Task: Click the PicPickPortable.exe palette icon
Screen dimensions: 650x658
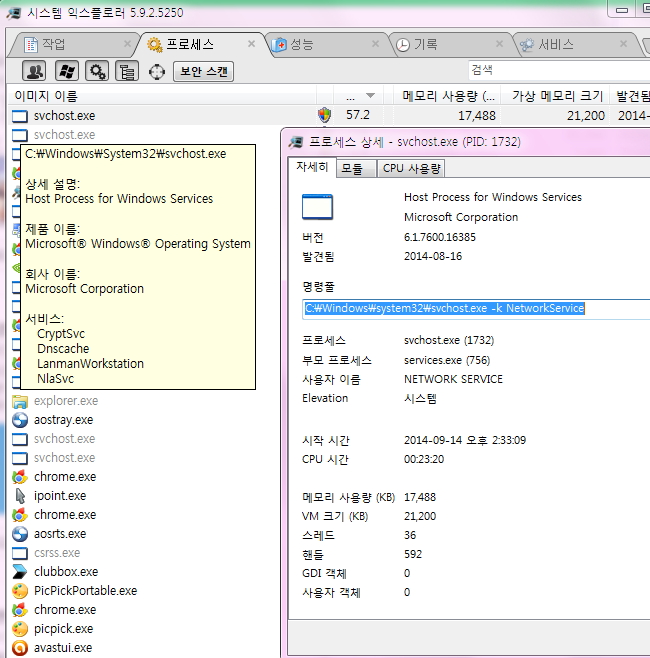Action: click(x=20, y=591)
